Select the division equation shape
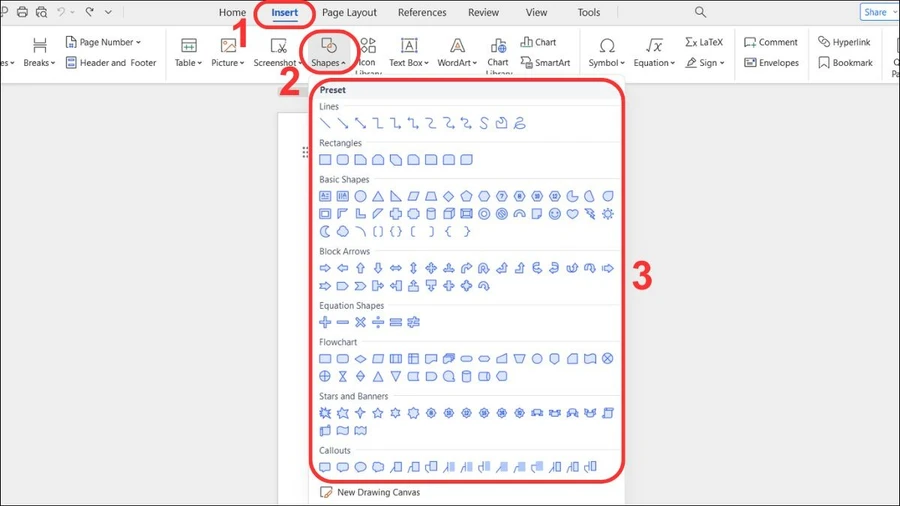The width and height of the screenshot is (900, 506). (x=378, y=322)
